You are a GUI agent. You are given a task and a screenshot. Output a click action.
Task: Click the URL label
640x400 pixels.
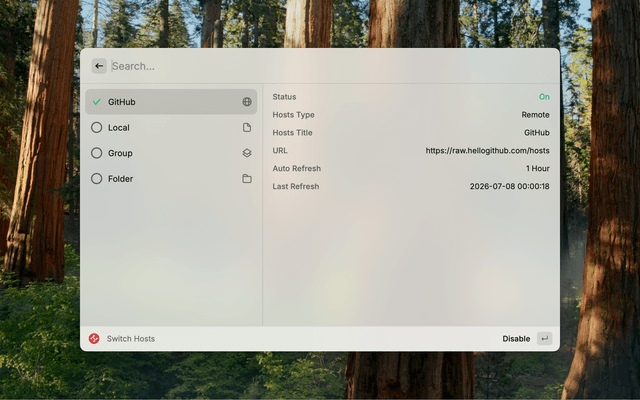[x=280, y=151]
